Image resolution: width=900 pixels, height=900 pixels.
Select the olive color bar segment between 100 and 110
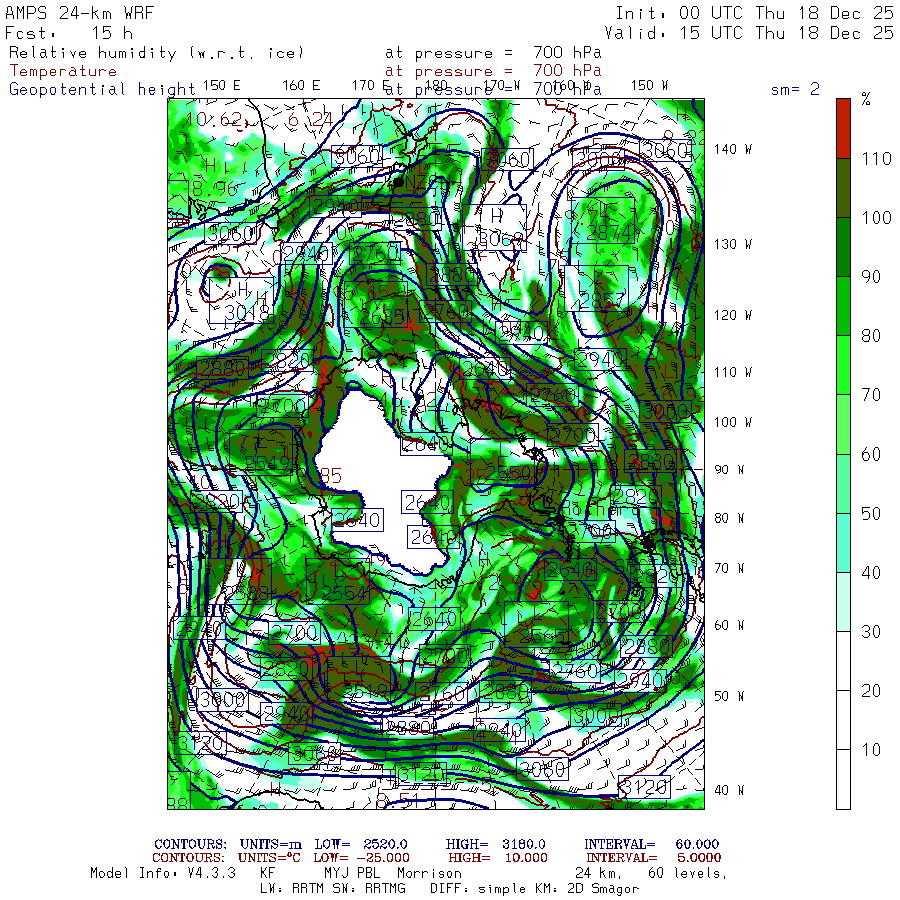tap(843, 188)
